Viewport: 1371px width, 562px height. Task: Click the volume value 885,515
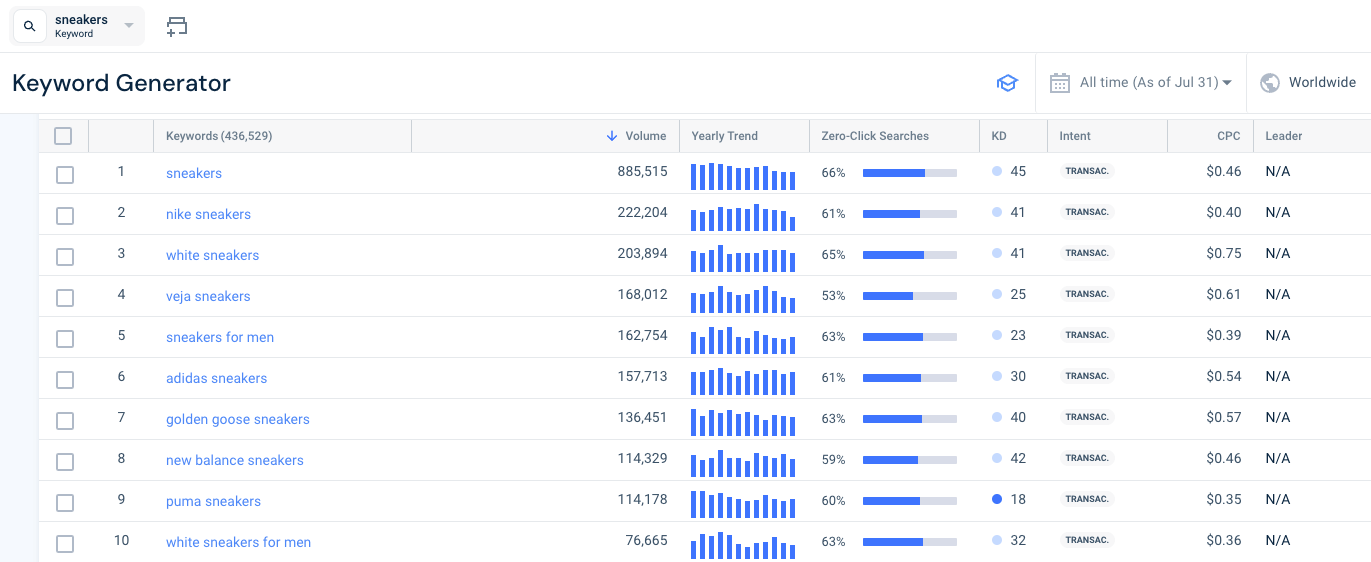point(642,171)
